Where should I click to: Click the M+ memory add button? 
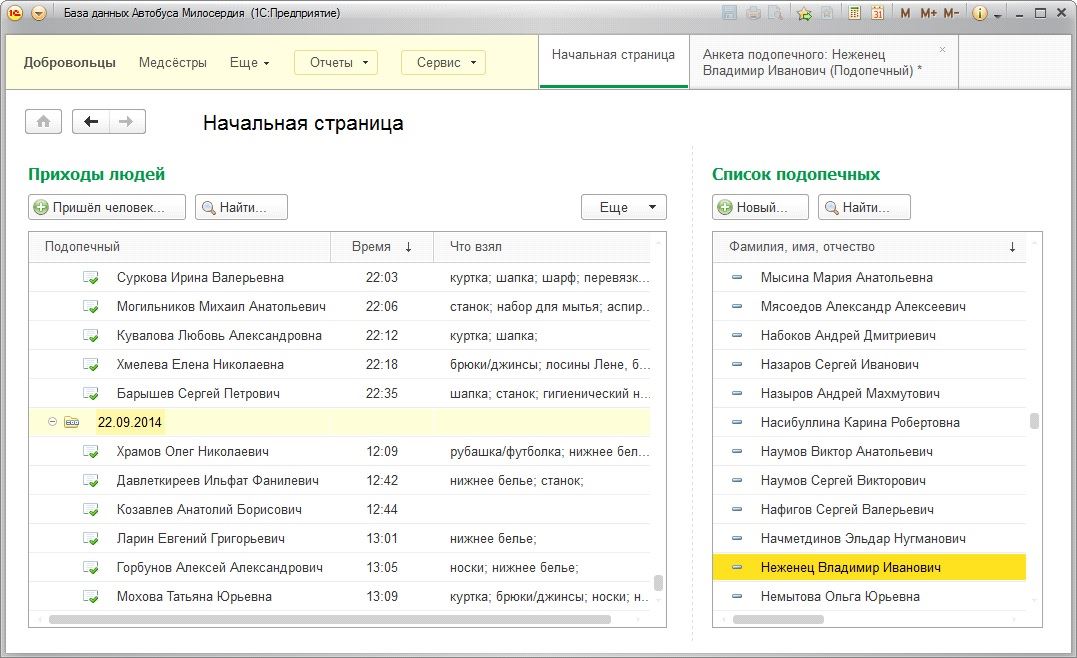(928, 13)
